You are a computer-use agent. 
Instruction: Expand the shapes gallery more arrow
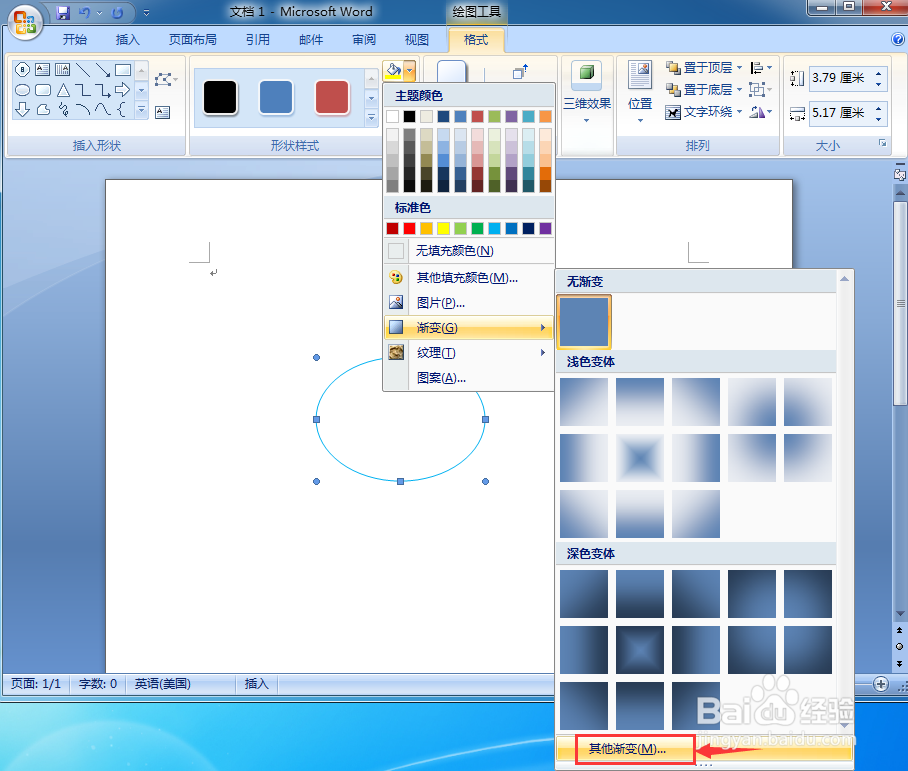141,109
